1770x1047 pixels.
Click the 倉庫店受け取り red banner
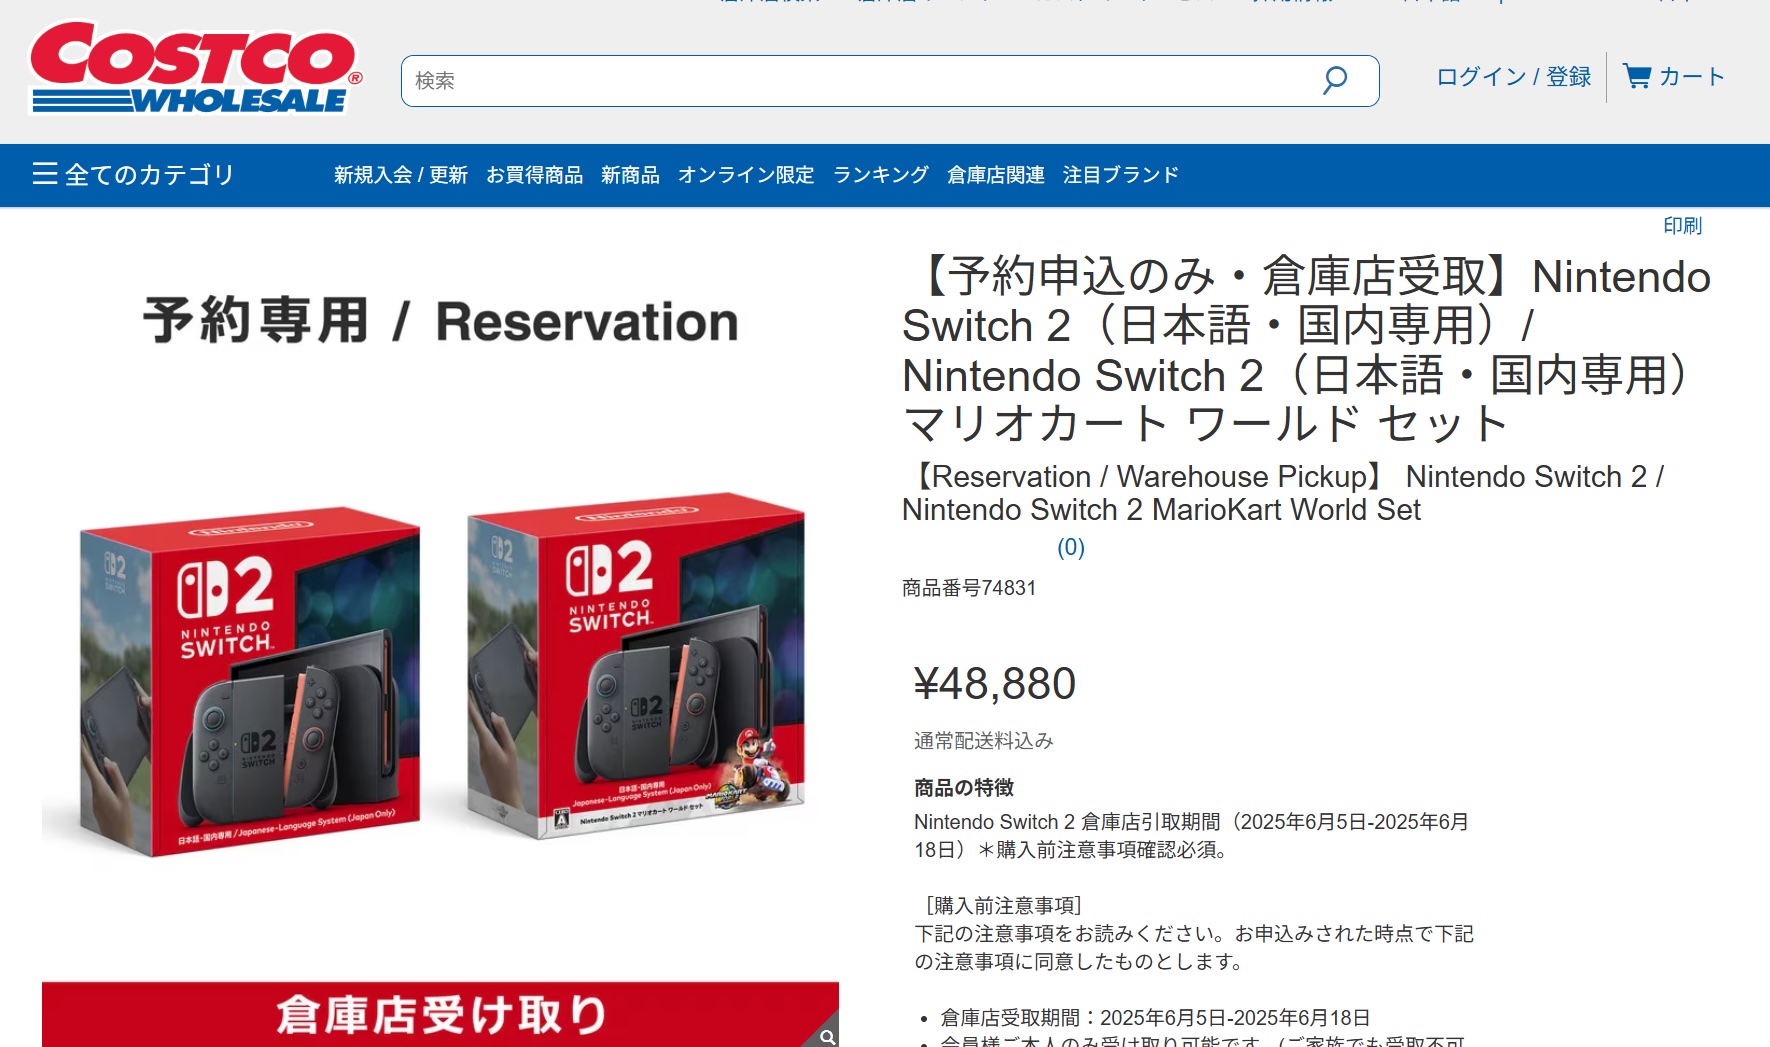[440, 1014]
